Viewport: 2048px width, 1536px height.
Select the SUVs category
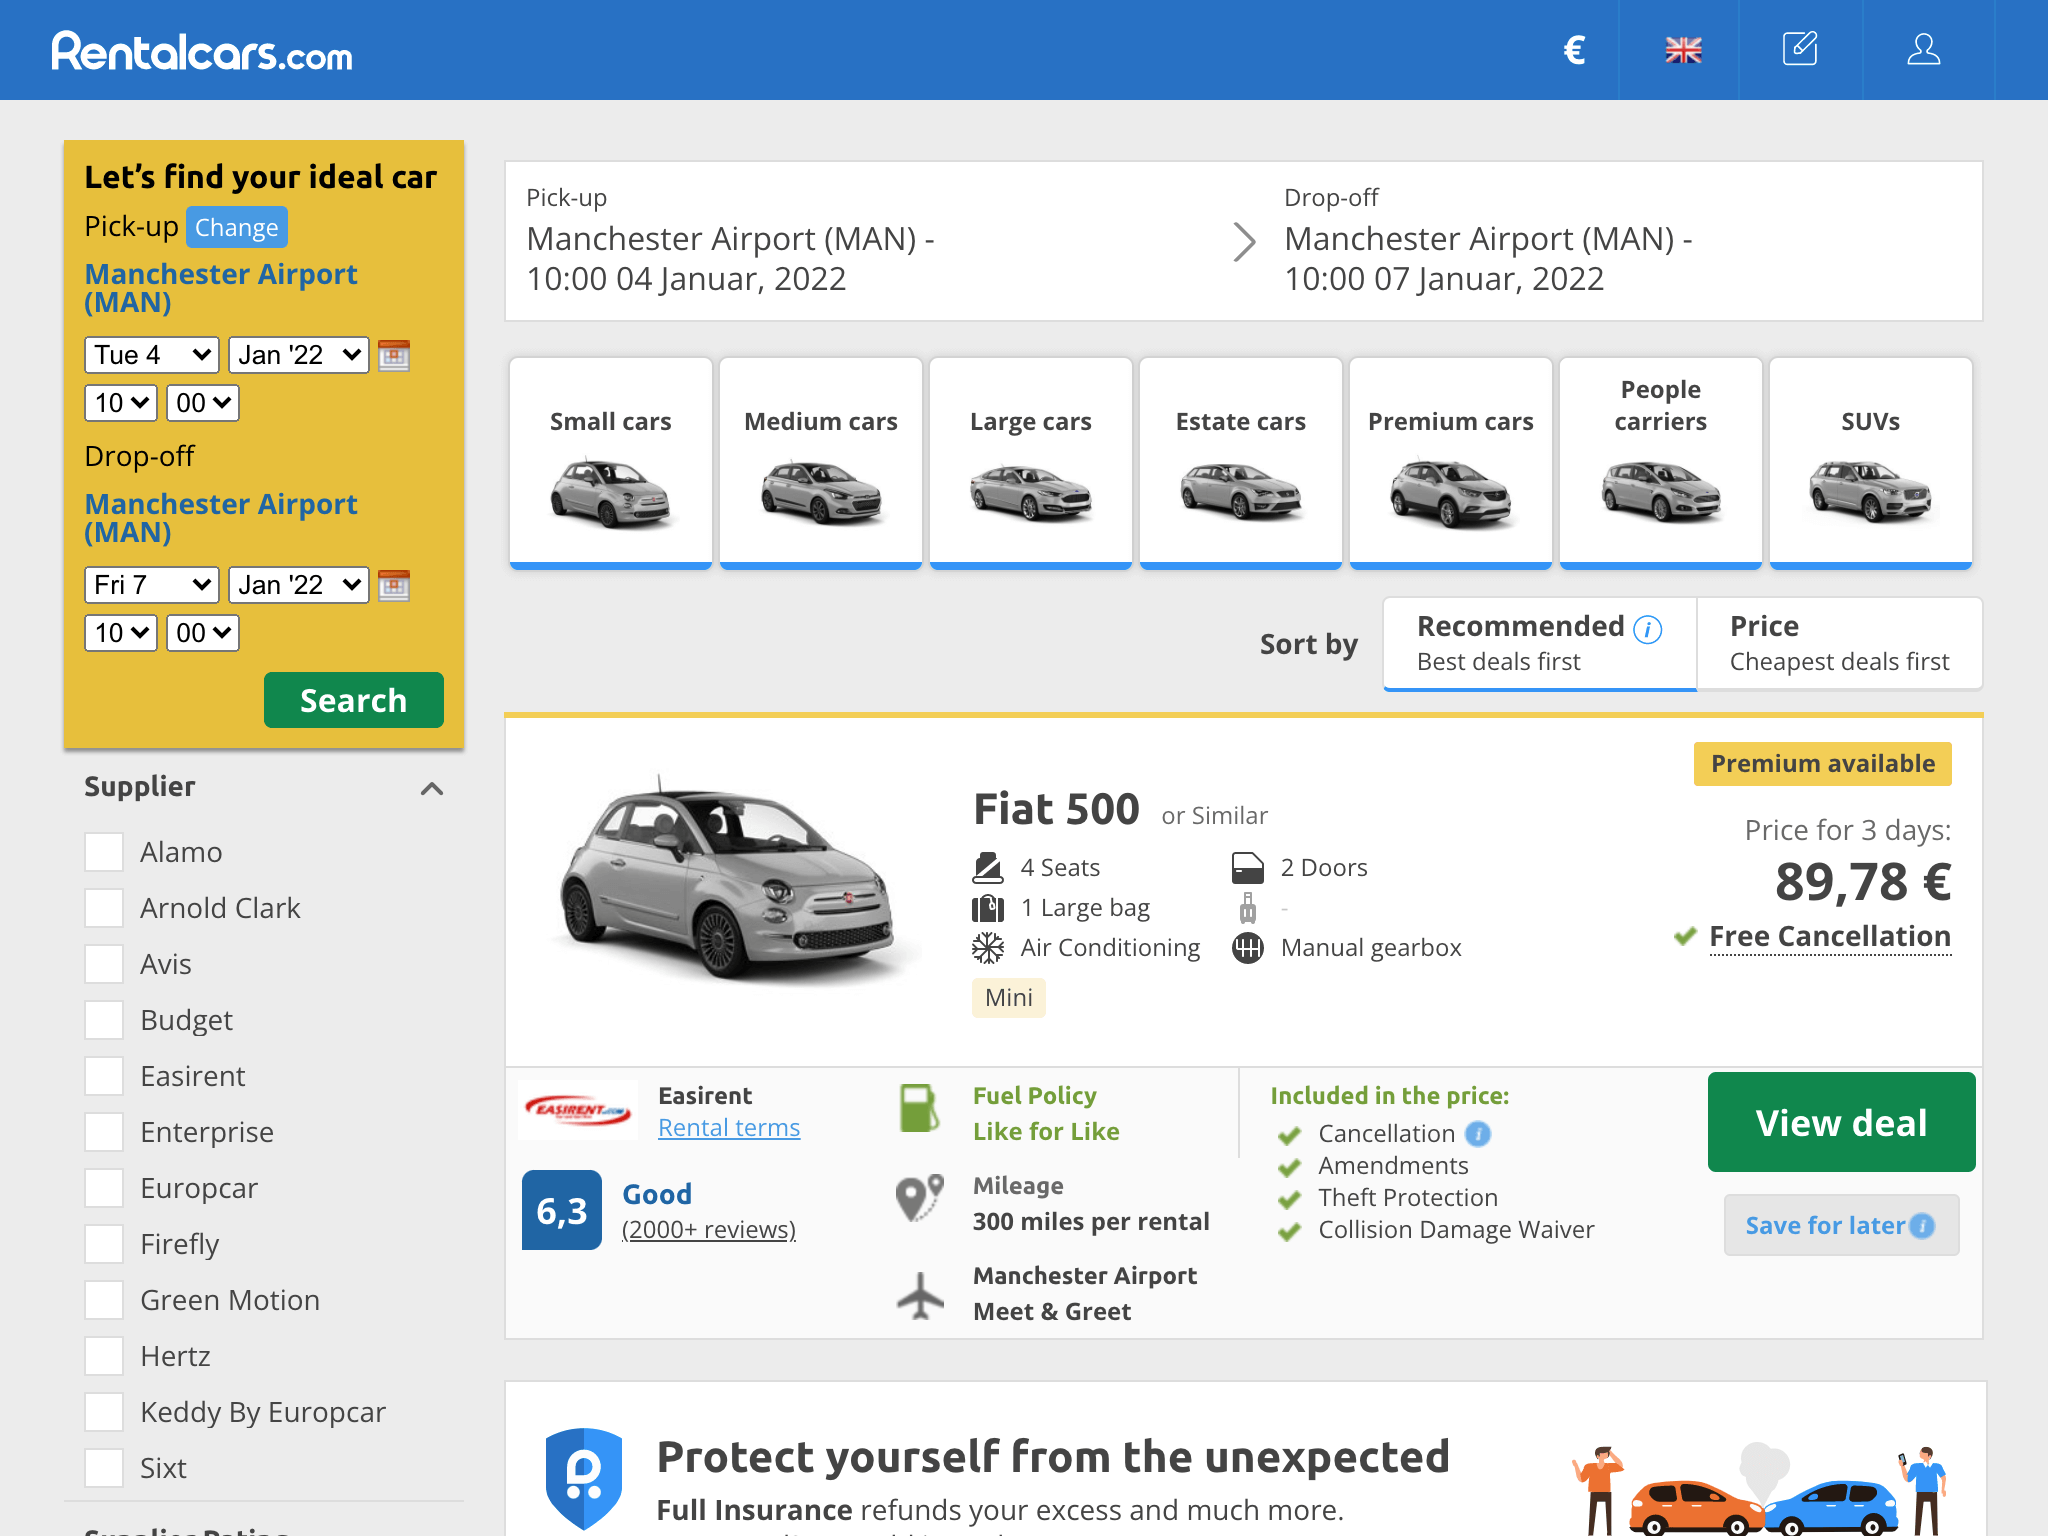[x=1871, y=463]
